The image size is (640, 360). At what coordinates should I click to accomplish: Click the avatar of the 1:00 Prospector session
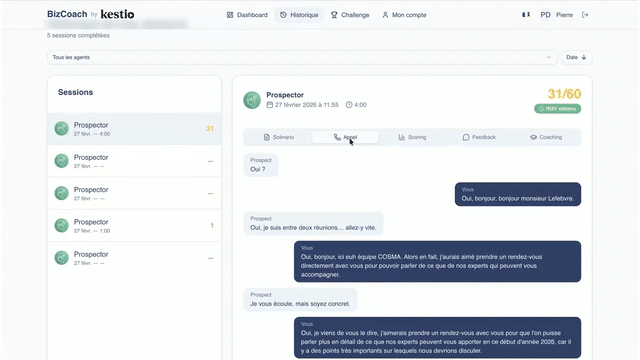coord(62,225)
